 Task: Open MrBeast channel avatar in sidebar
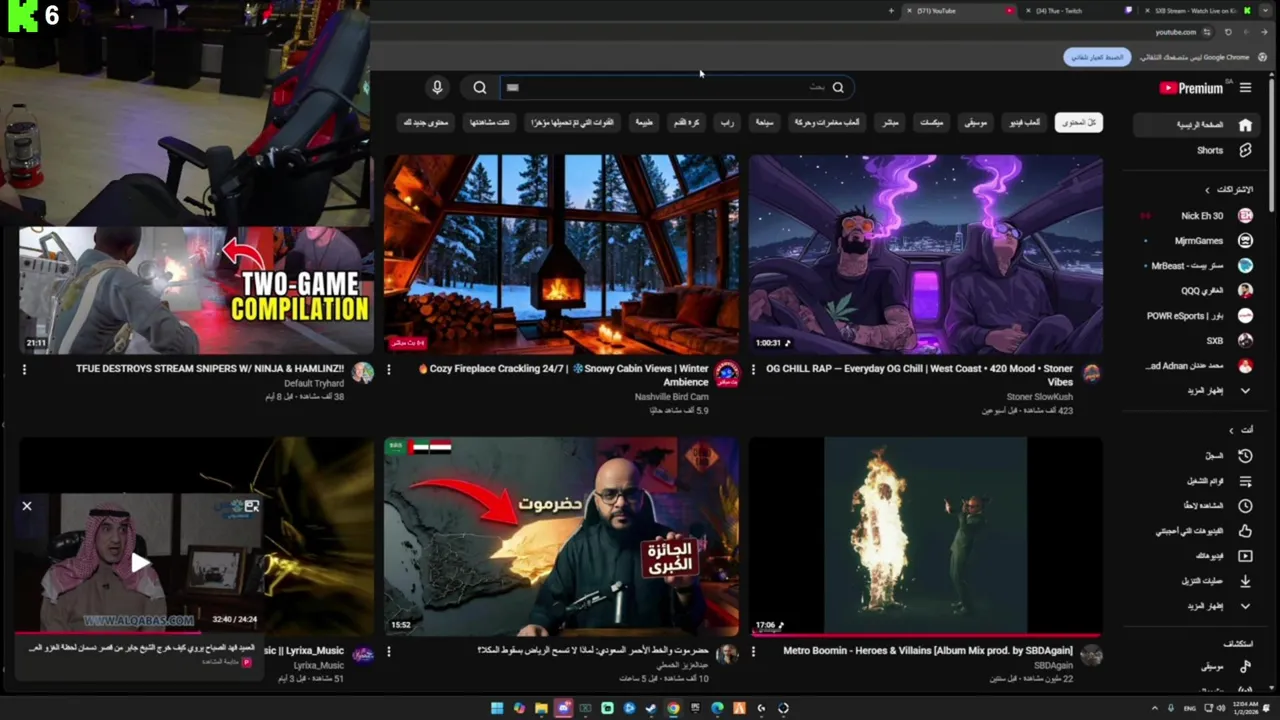[x=1245, y=265]
